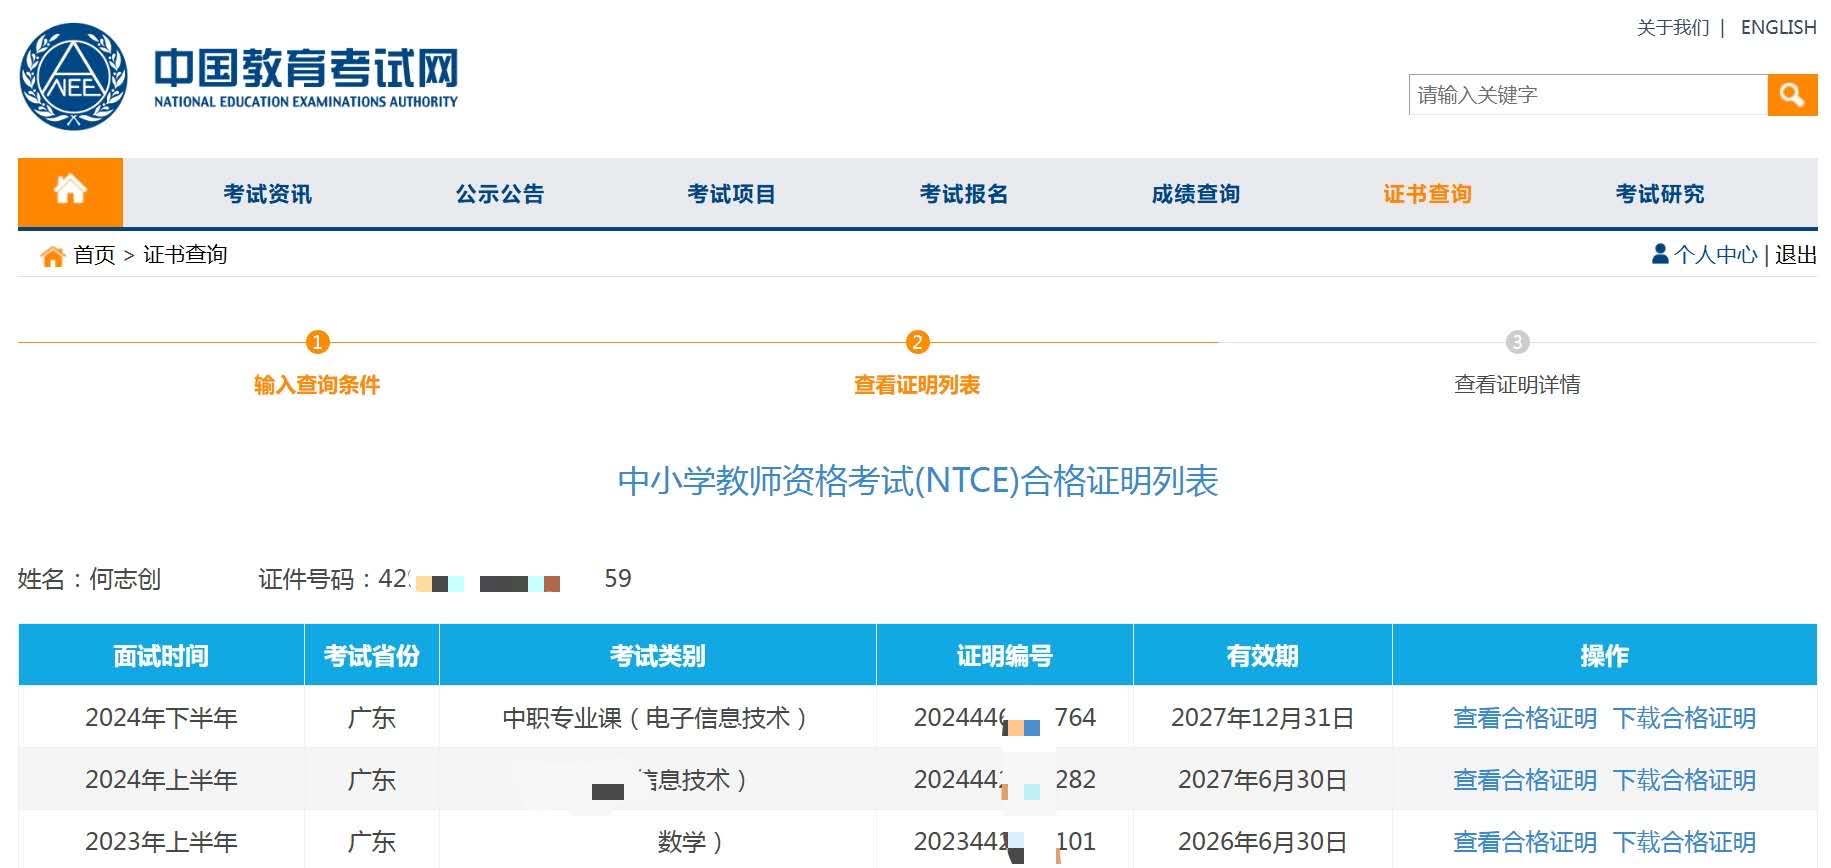Download certificate for 2024年上半年 row
This screenshot has height=868, width=1831.
pos(1684,780)
